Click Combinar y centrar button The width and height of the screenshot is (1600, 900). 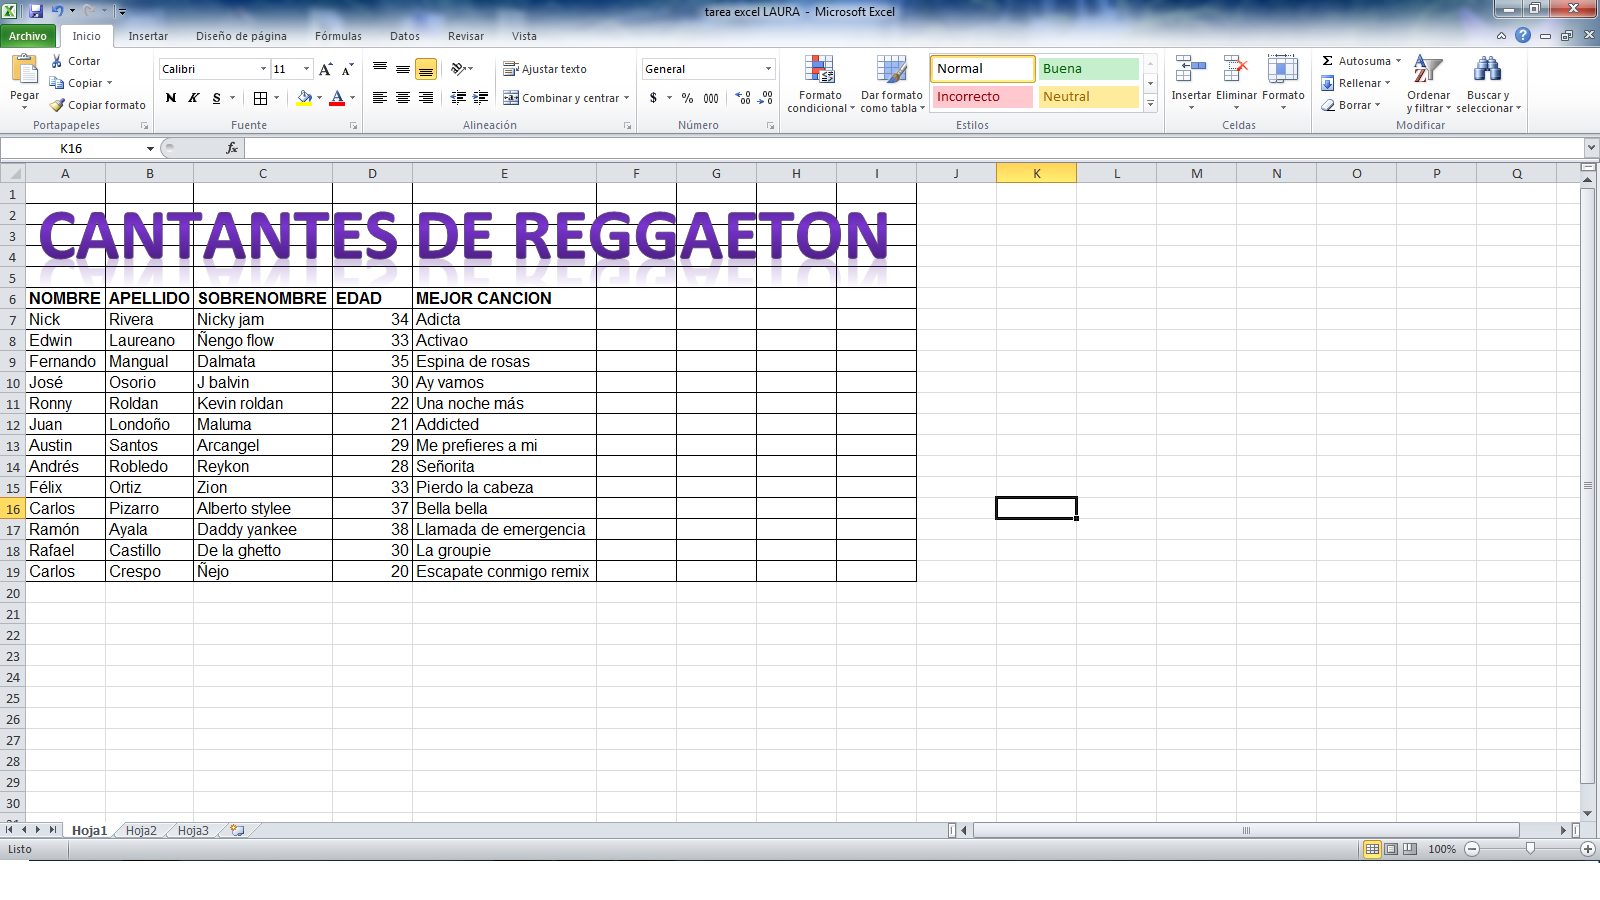561,98
